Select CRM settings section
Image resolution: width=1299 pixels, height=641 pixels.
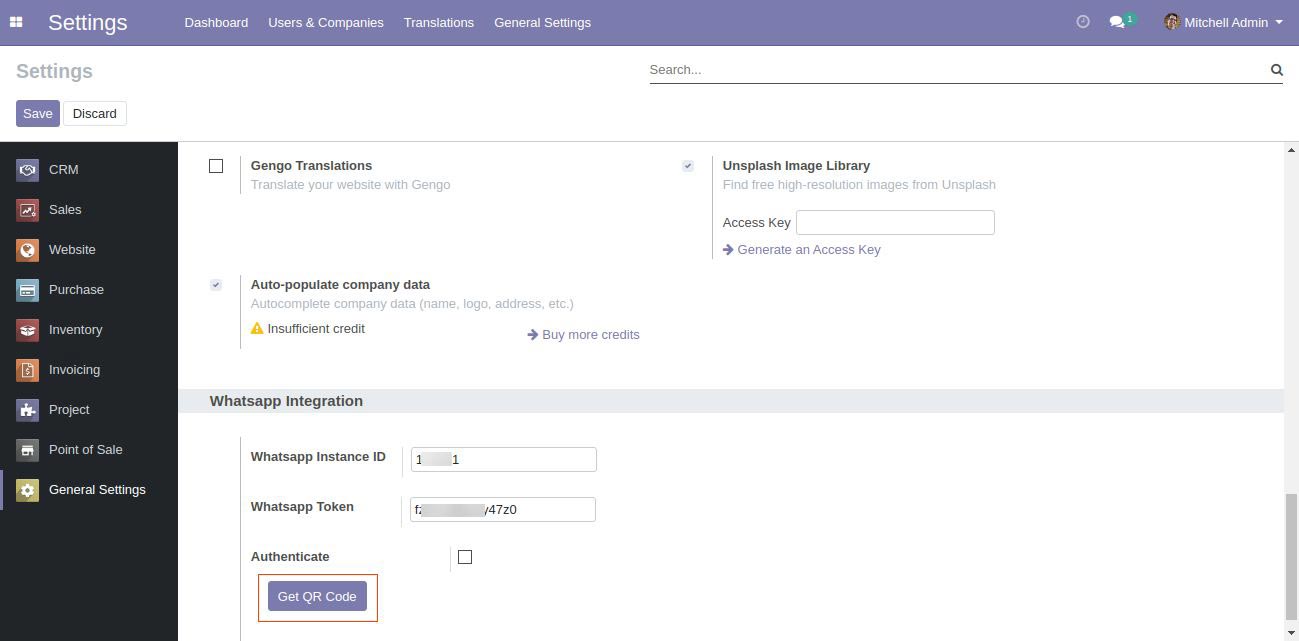[89, 170]
